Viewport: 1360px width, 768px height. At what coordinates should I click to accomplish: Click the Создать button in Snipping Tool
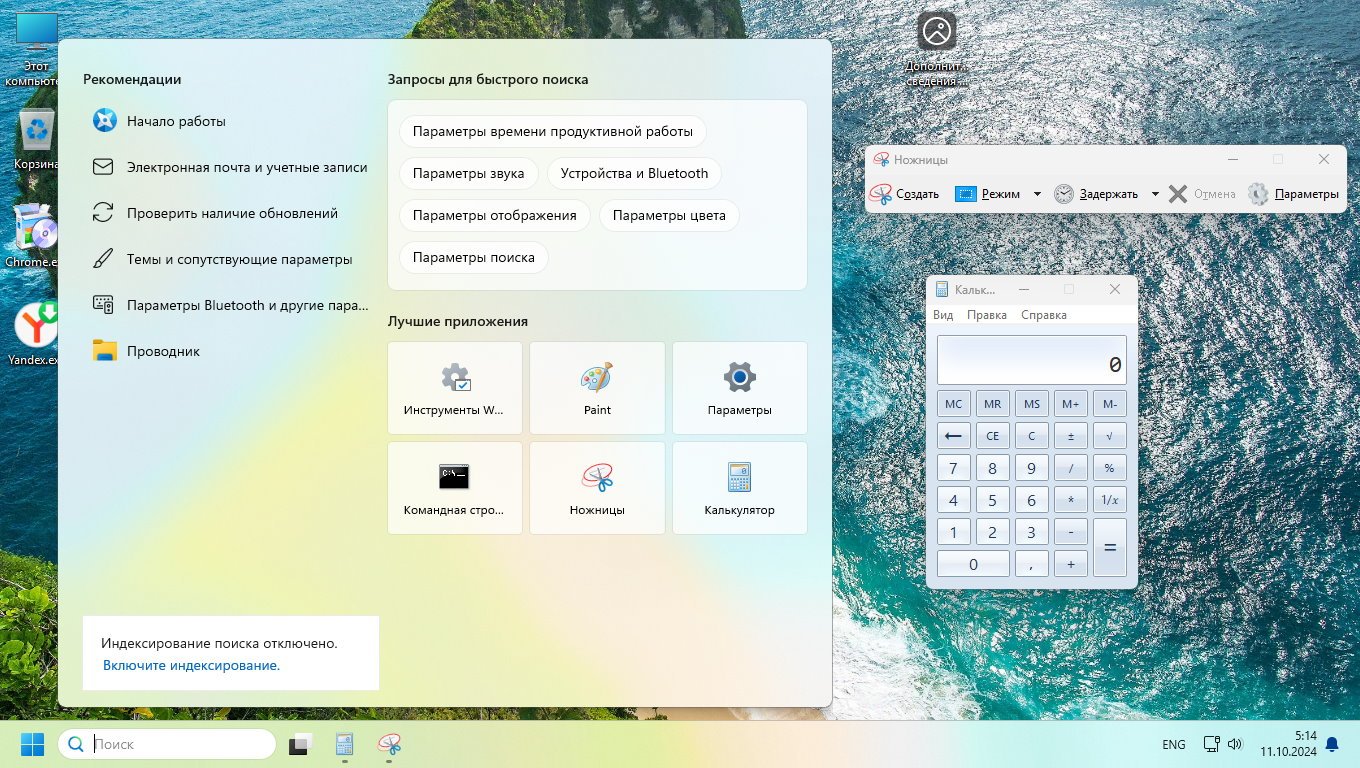tap(905, 194)
